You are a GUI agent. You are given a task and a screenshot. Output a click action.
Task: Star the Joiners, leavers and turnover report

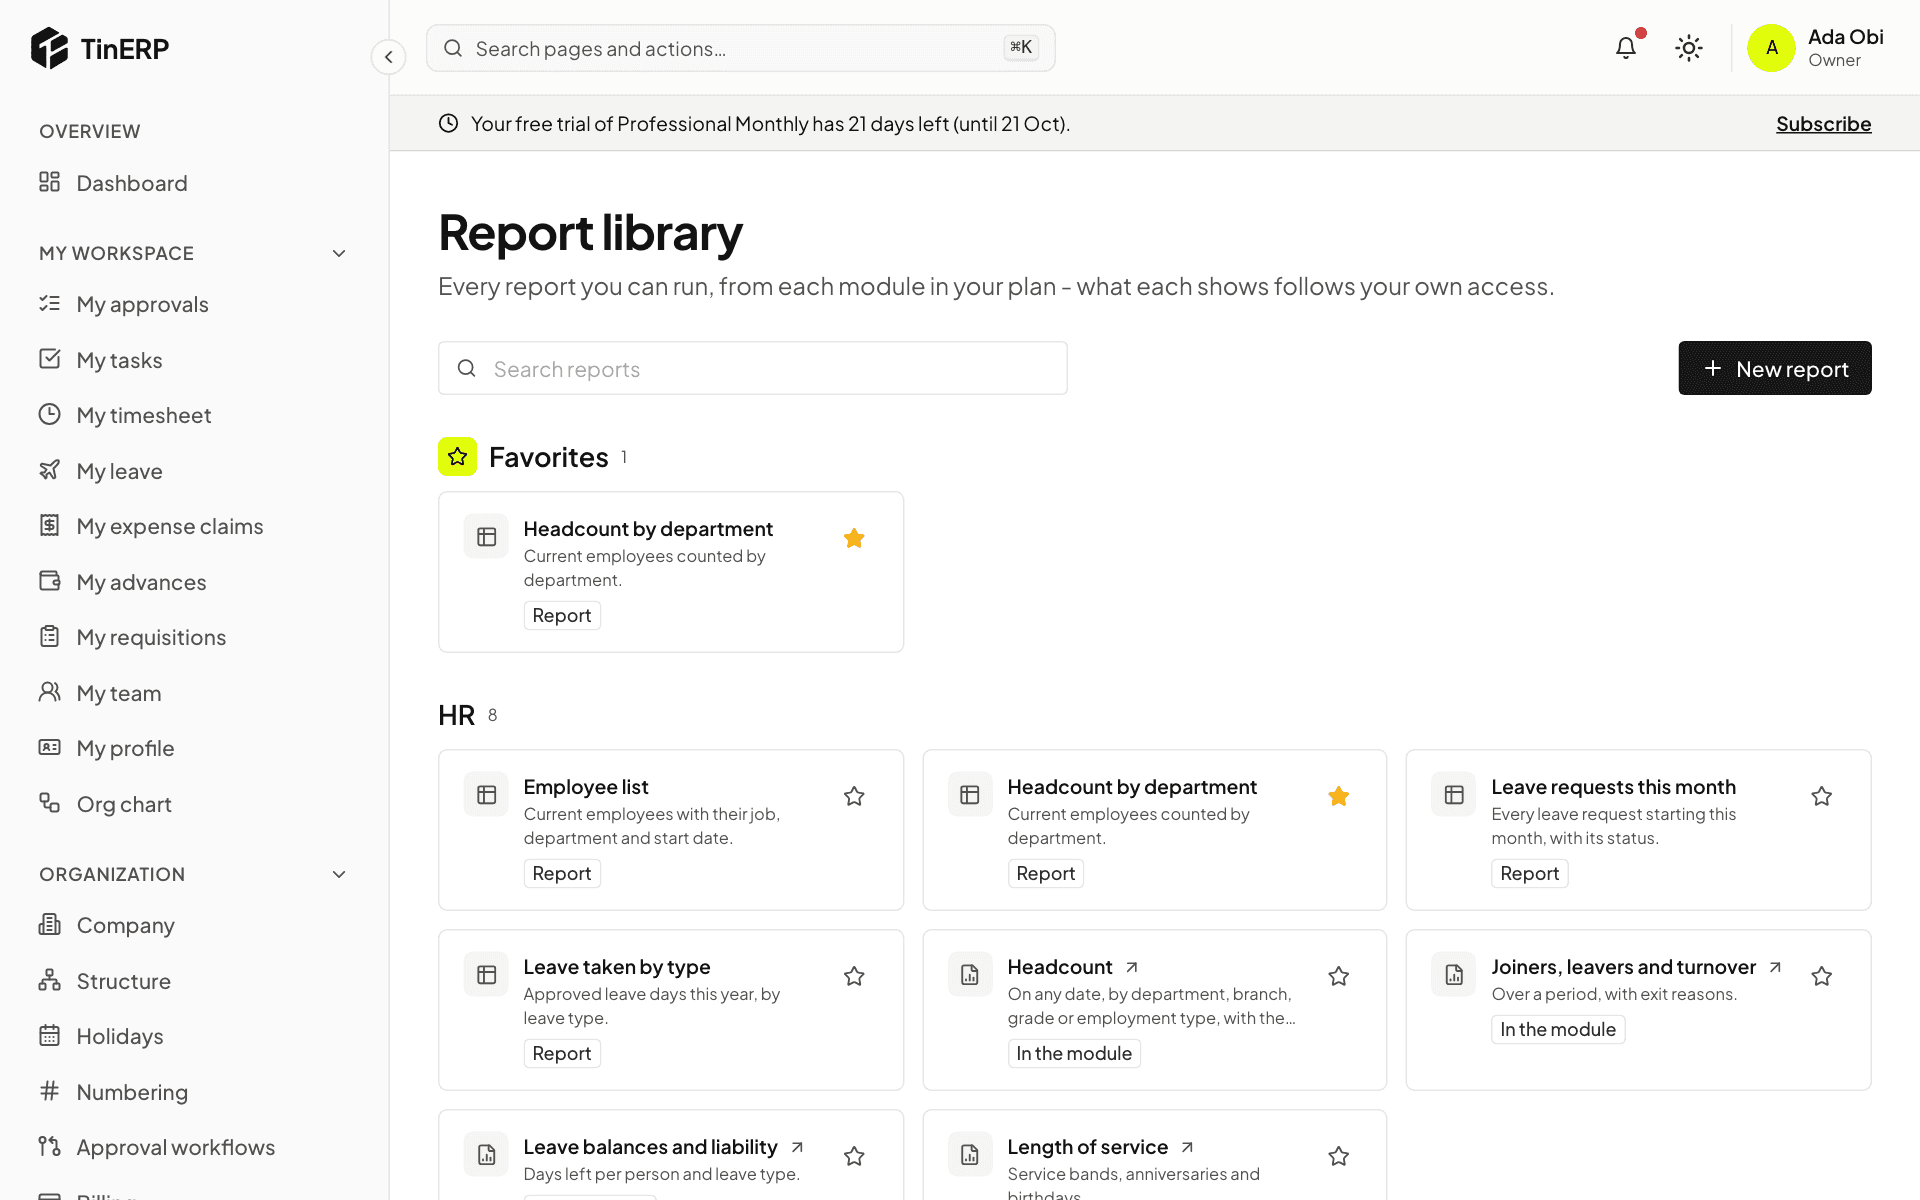pos(1822,976)
